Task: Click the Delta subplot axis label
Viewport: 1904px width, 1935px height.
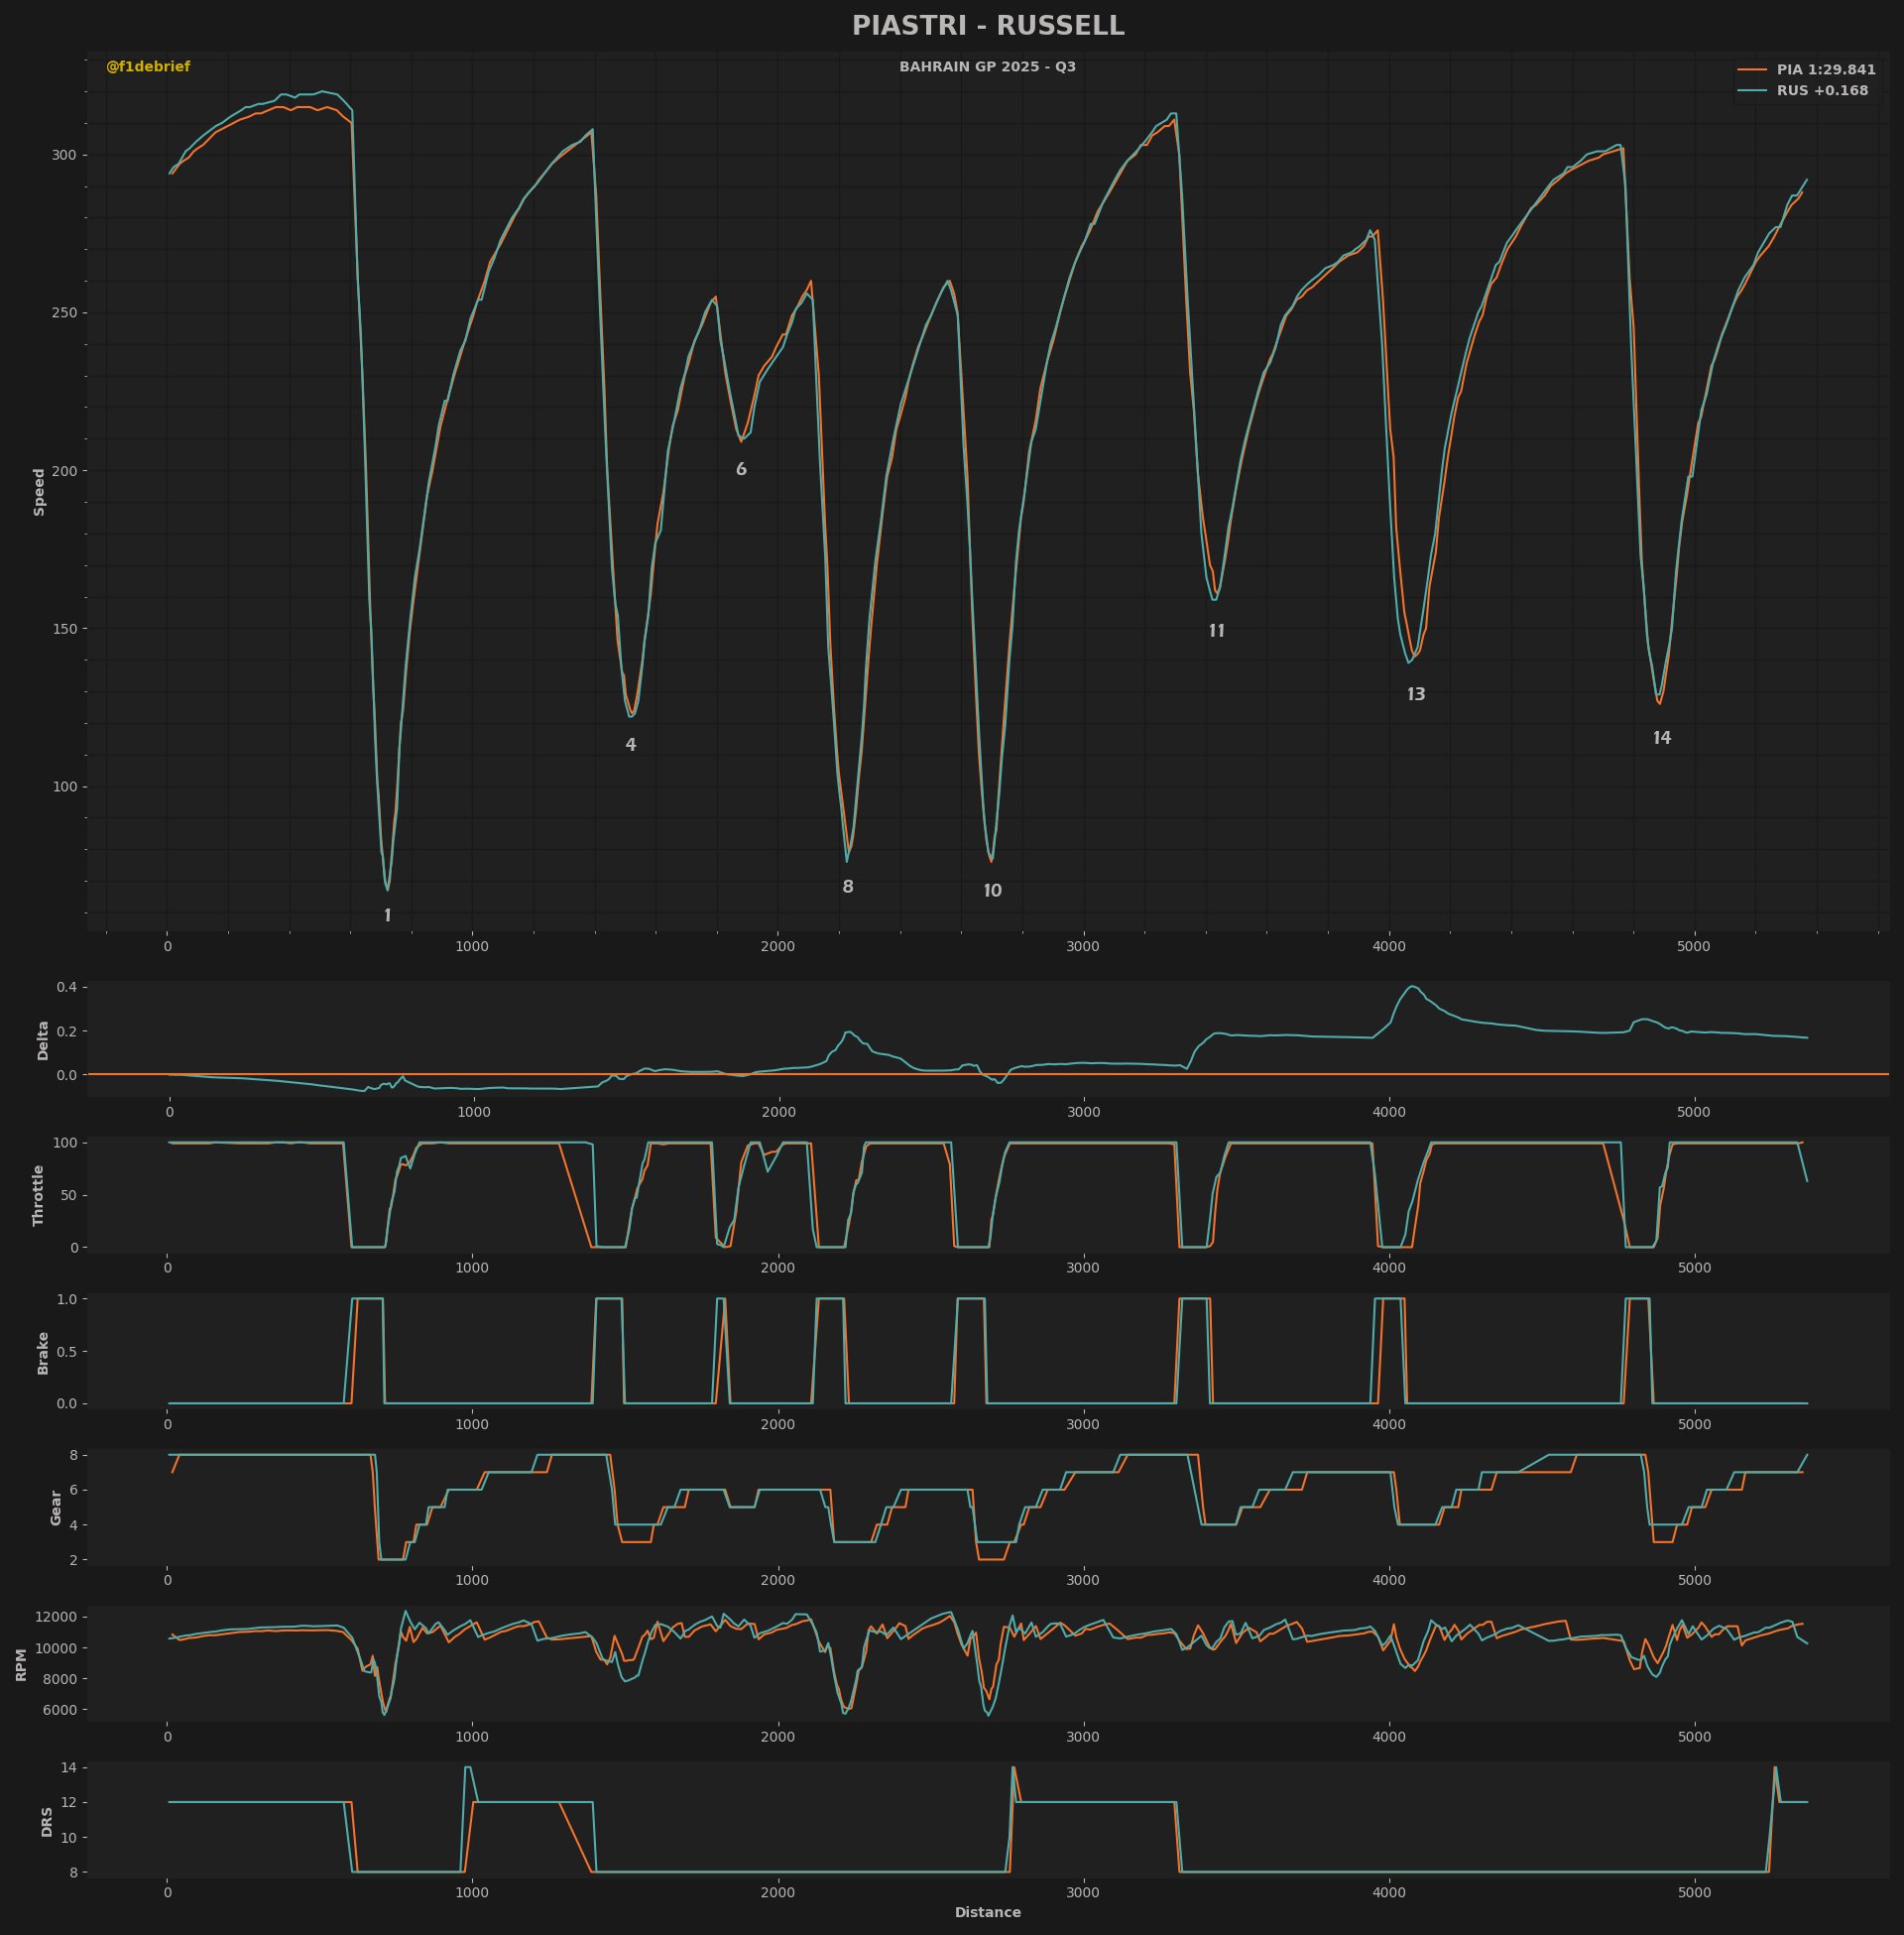Action: (x=43, y=1040)
